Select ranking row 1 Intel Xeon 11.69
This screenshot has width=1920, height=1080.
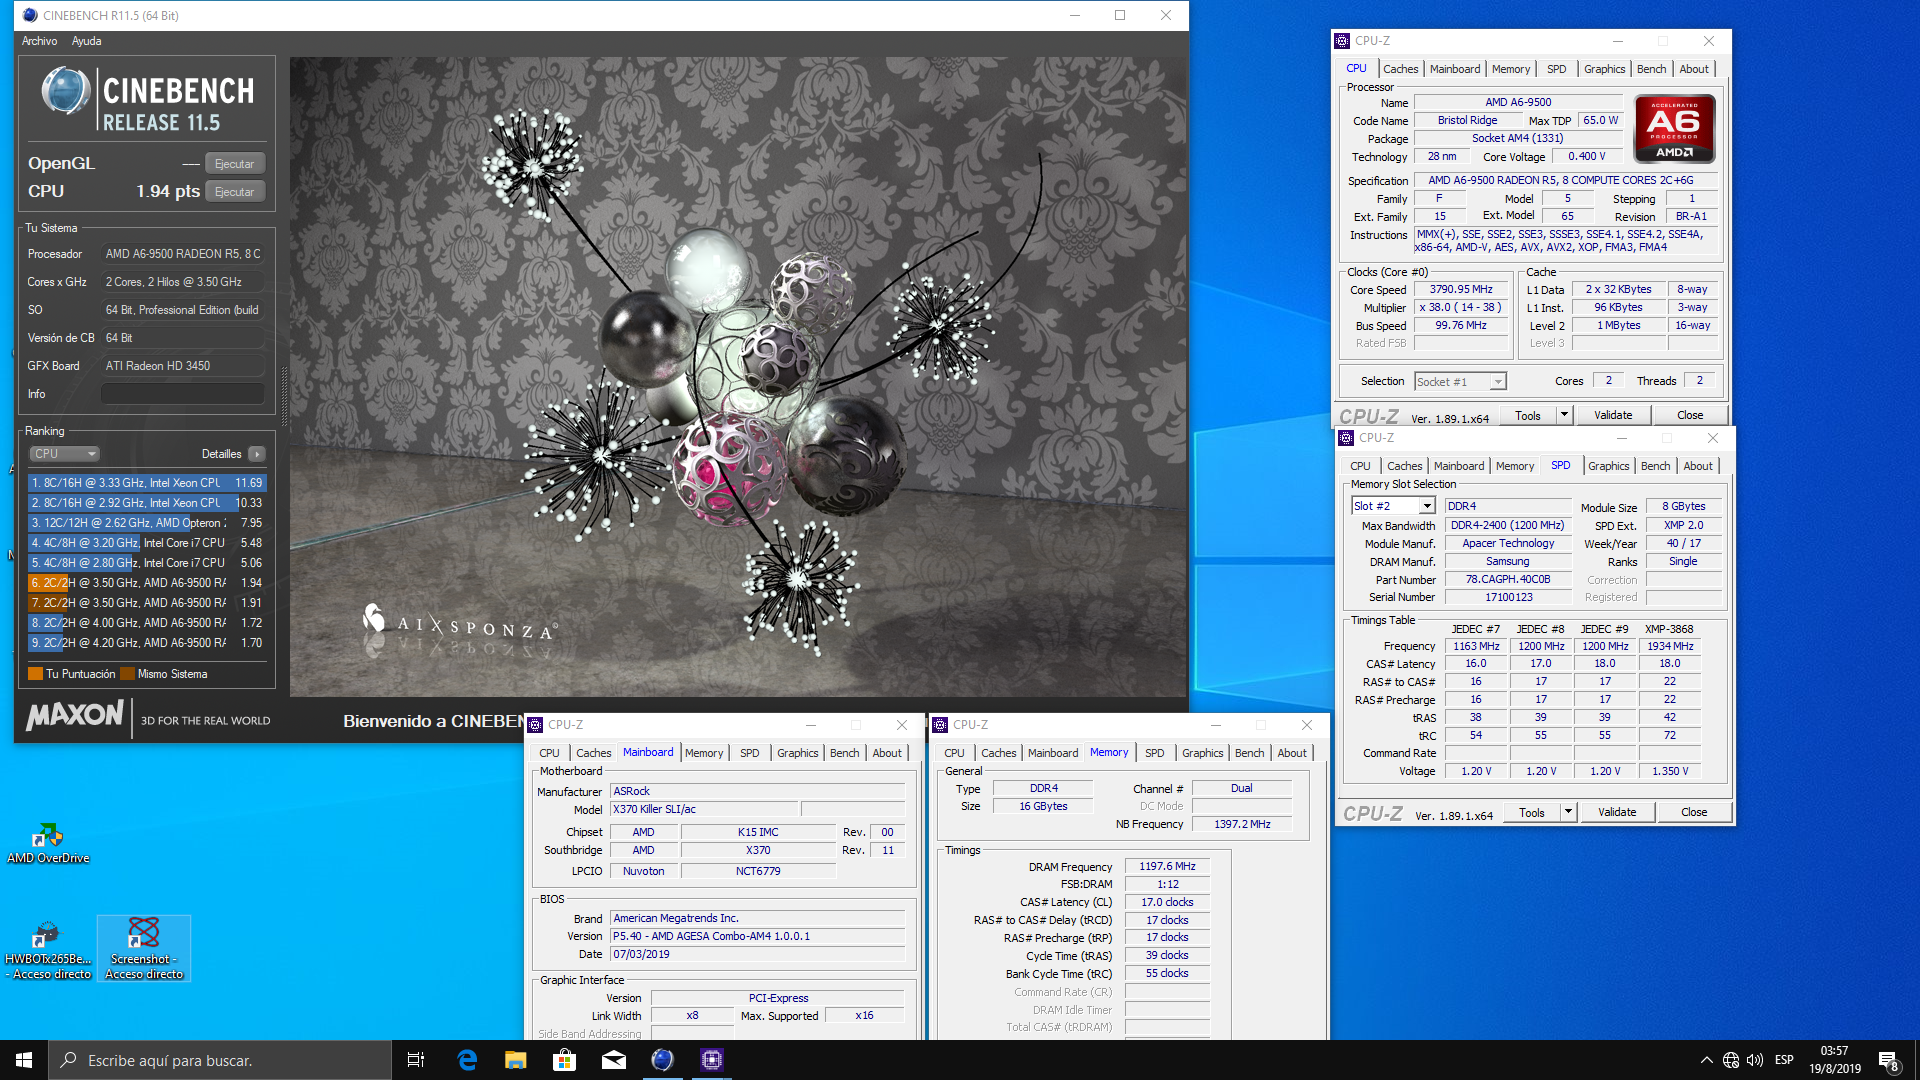click(147, 483)
